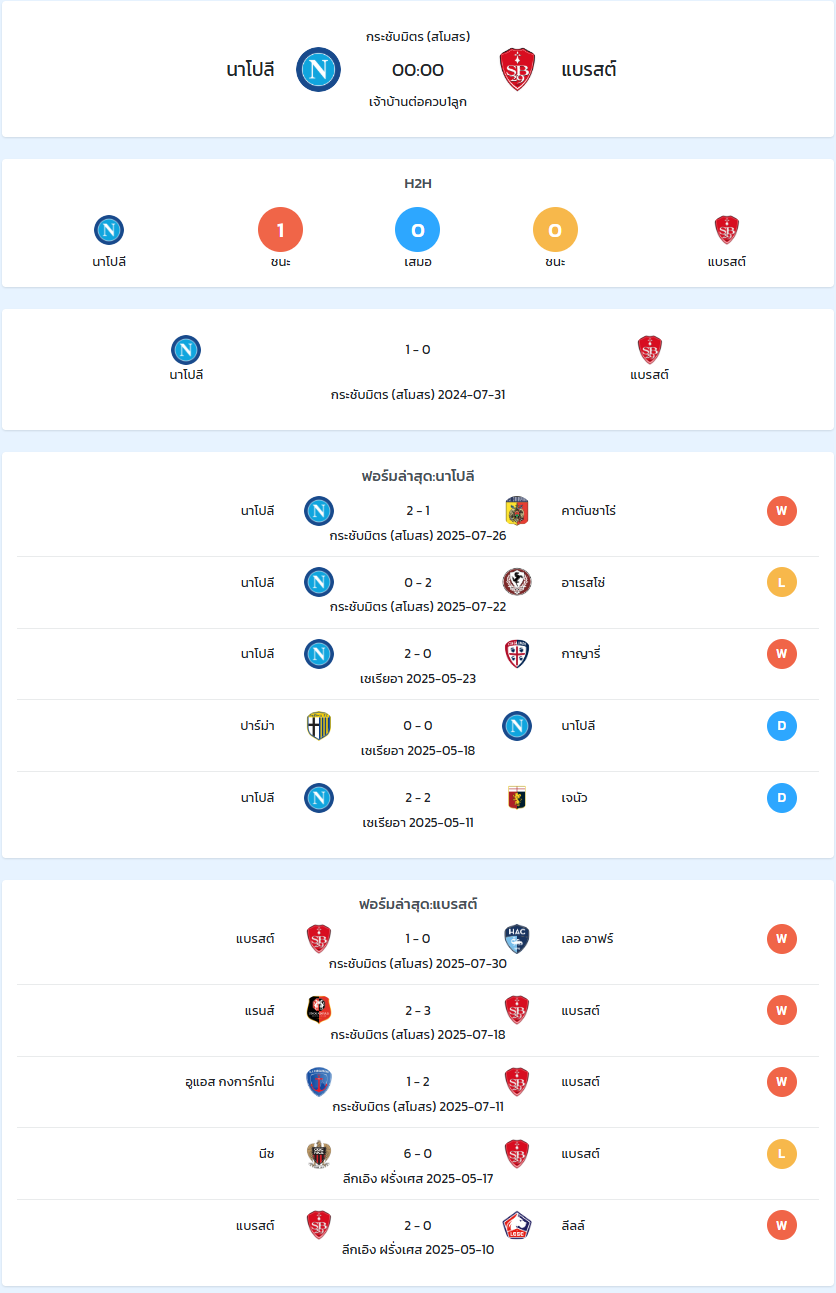Image resolution: width=836 pixels, height=1293 pixels.
Task: Click the Rennes team crest
Action: click(319, 1010)
